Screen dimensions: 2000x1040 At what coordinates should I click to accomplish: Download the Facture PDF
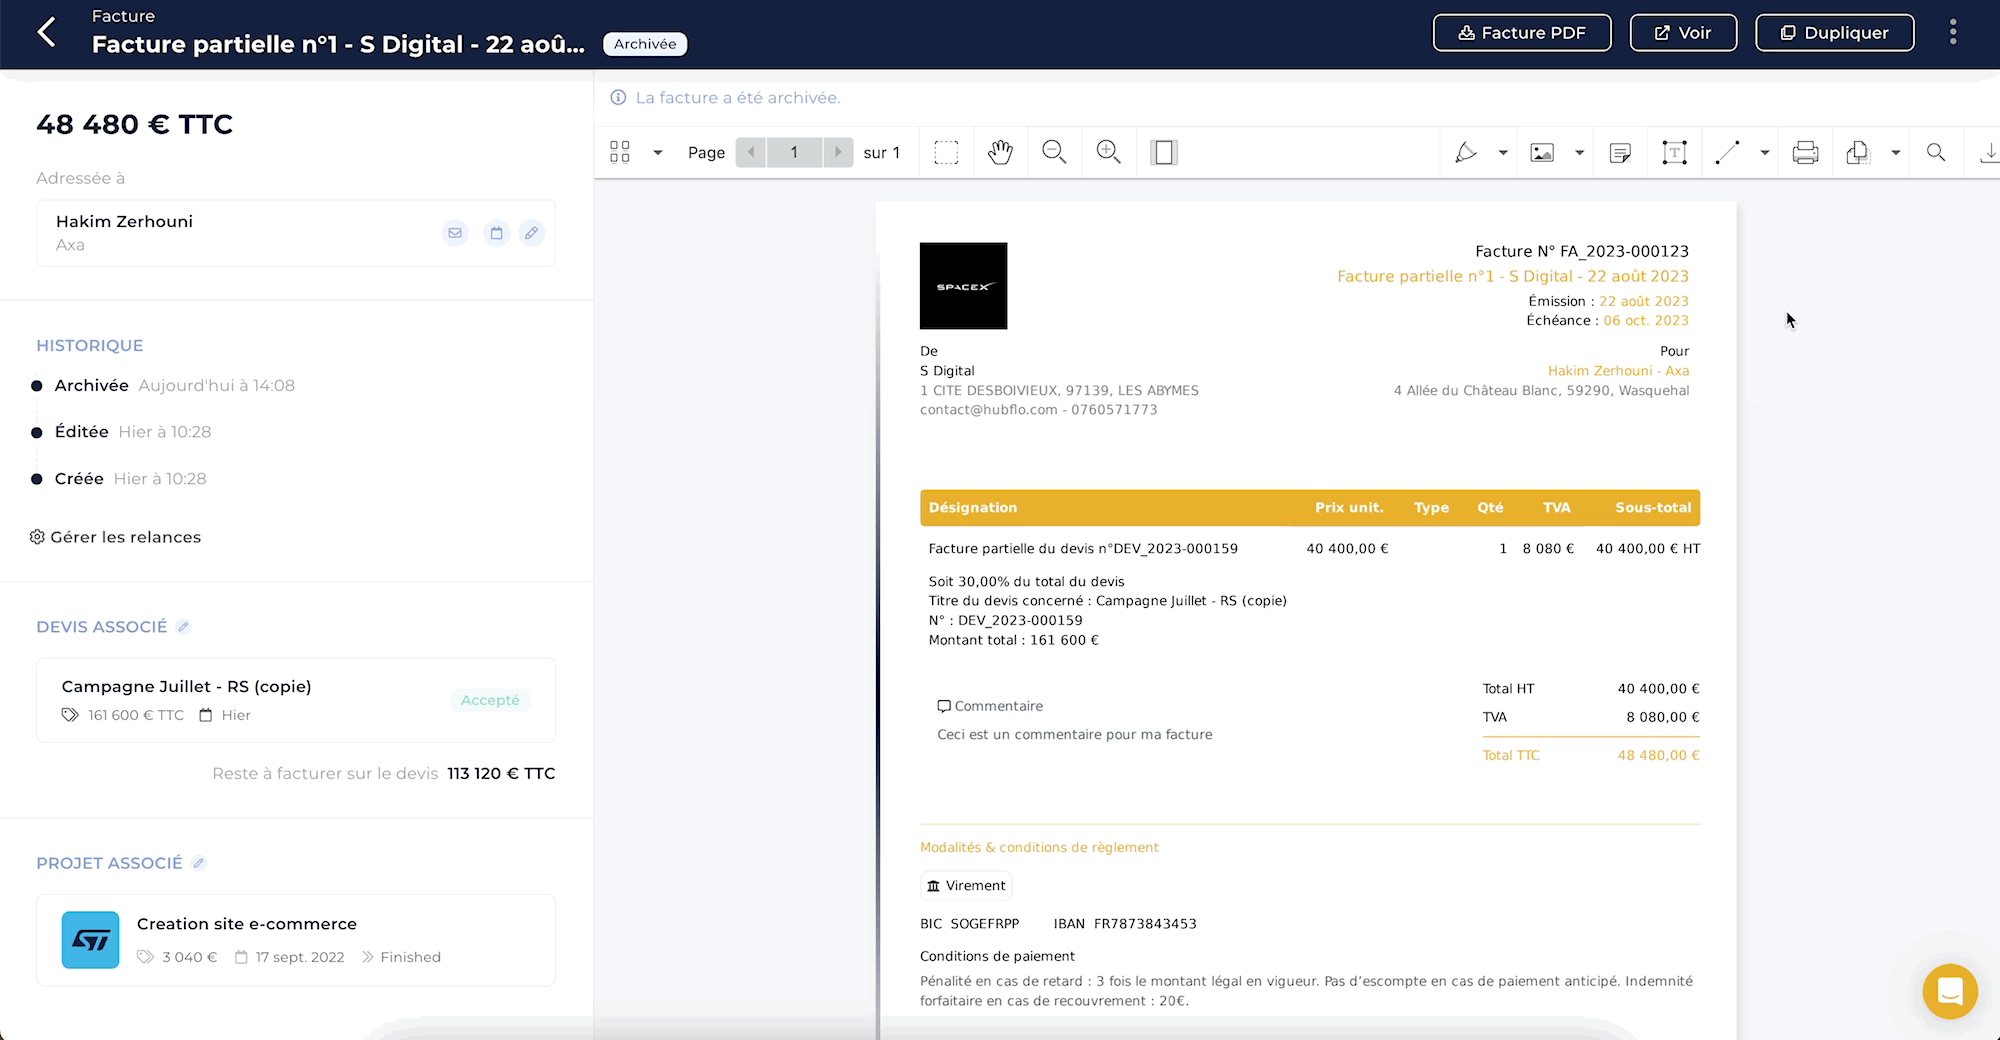(1522, 33)
